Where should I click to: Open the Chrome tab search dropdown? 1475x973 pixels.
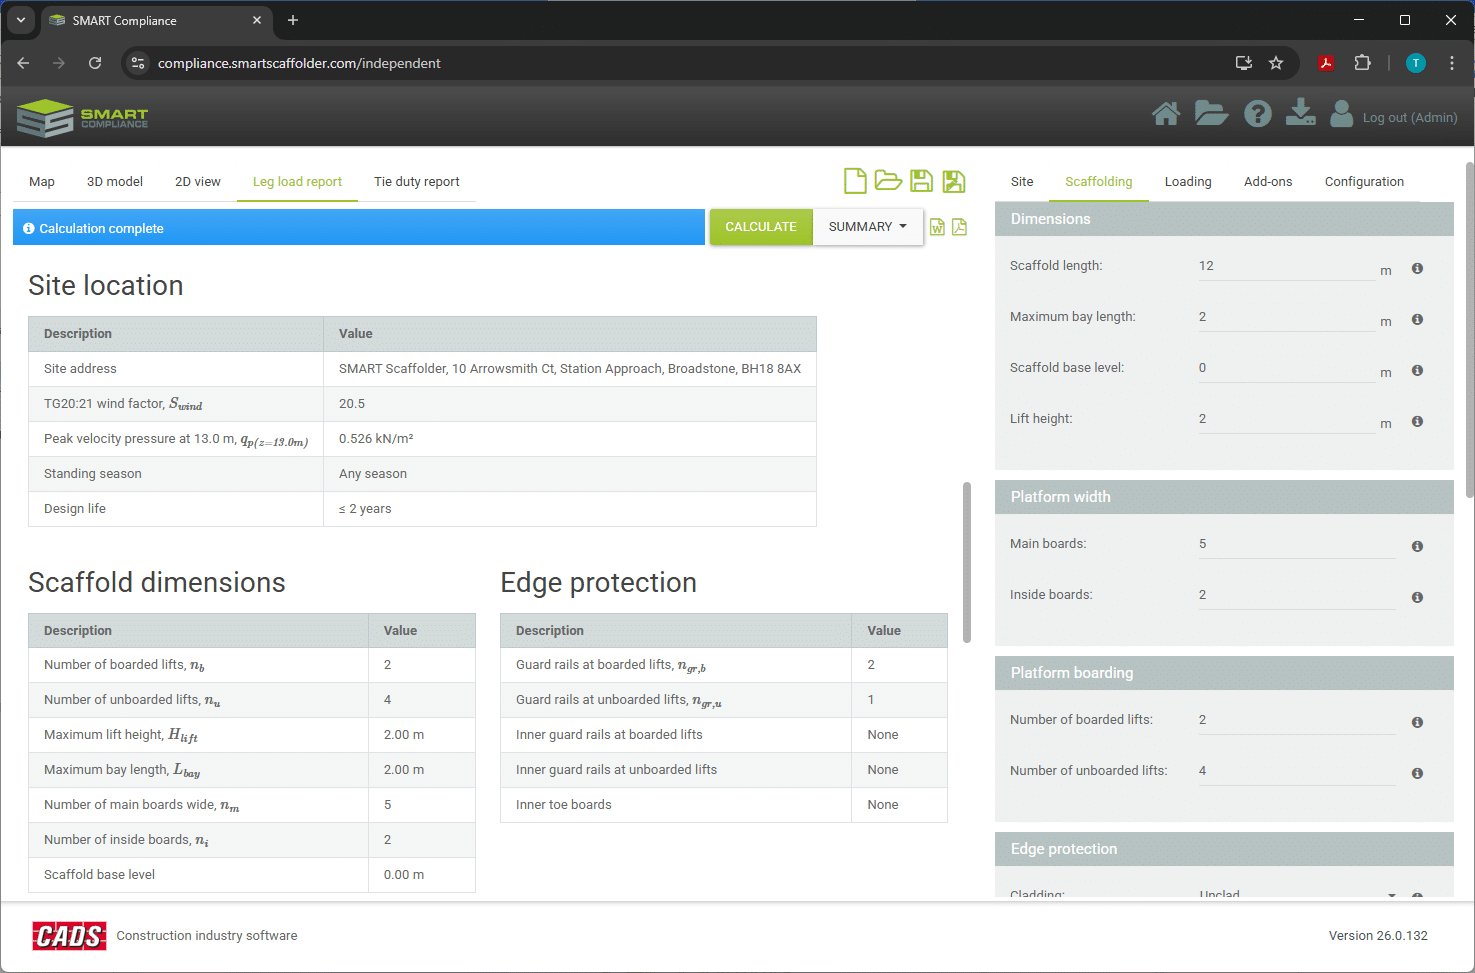pos(20,20)
